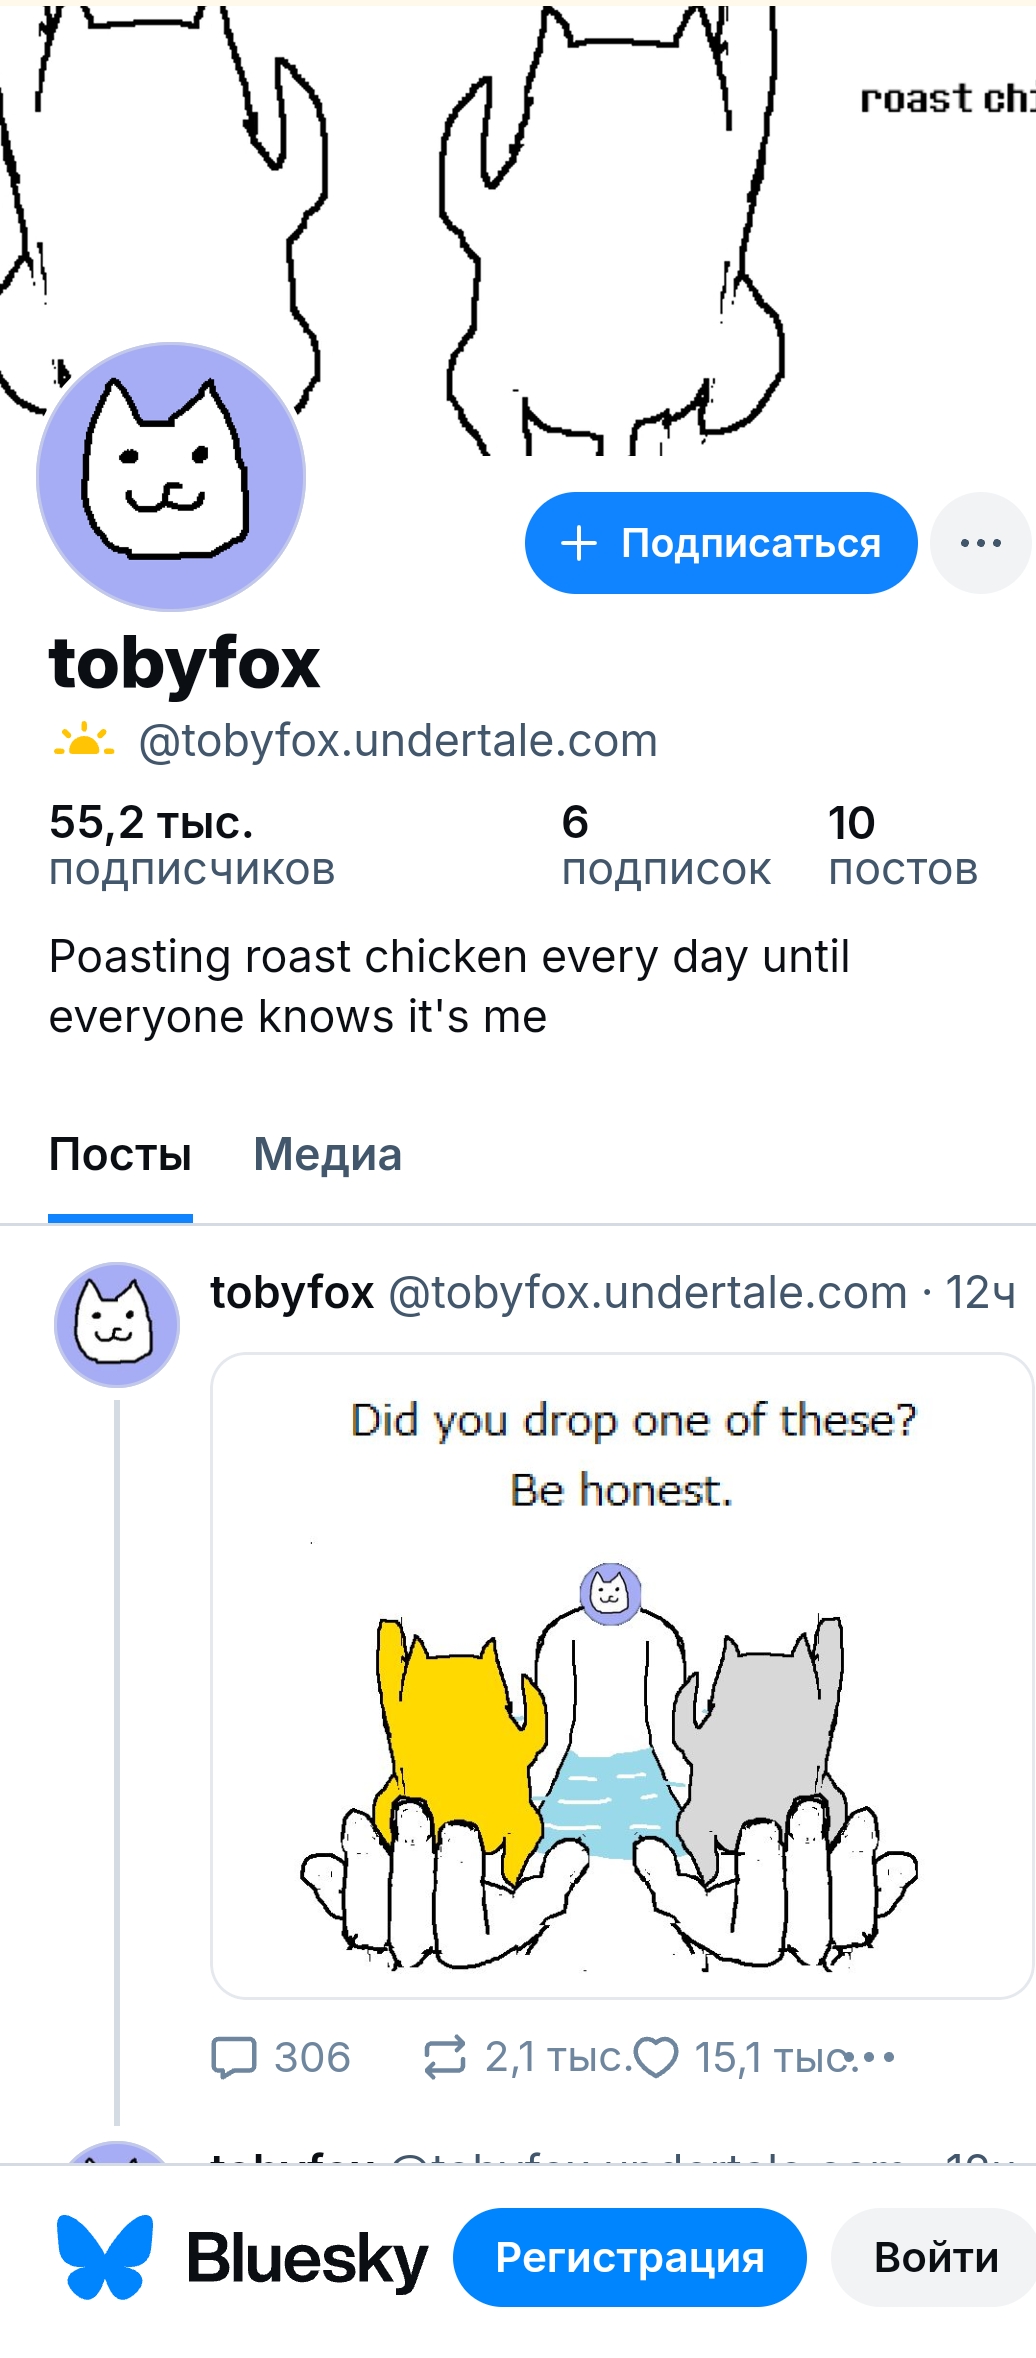Image resolution: width=1036 pixels, height=2358 pixels.
Task: Click the 12ч post timestamp
Action: 980,1293
